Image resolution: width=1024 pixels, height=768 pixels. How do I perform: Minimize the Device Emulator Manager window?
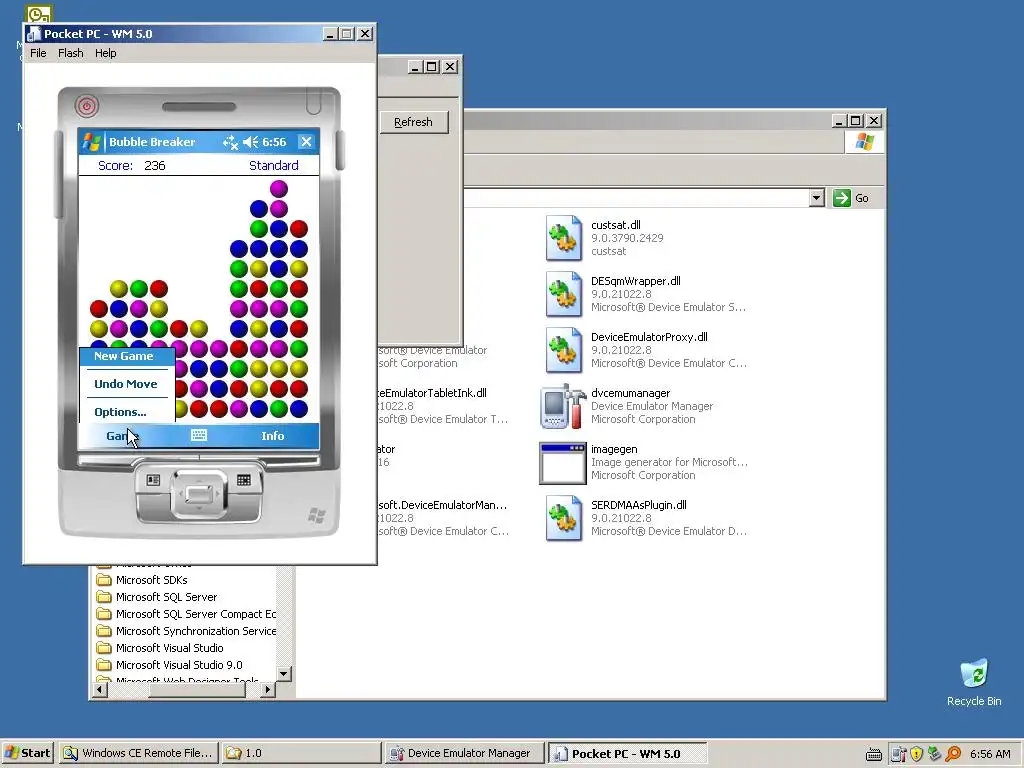(415, 67)
